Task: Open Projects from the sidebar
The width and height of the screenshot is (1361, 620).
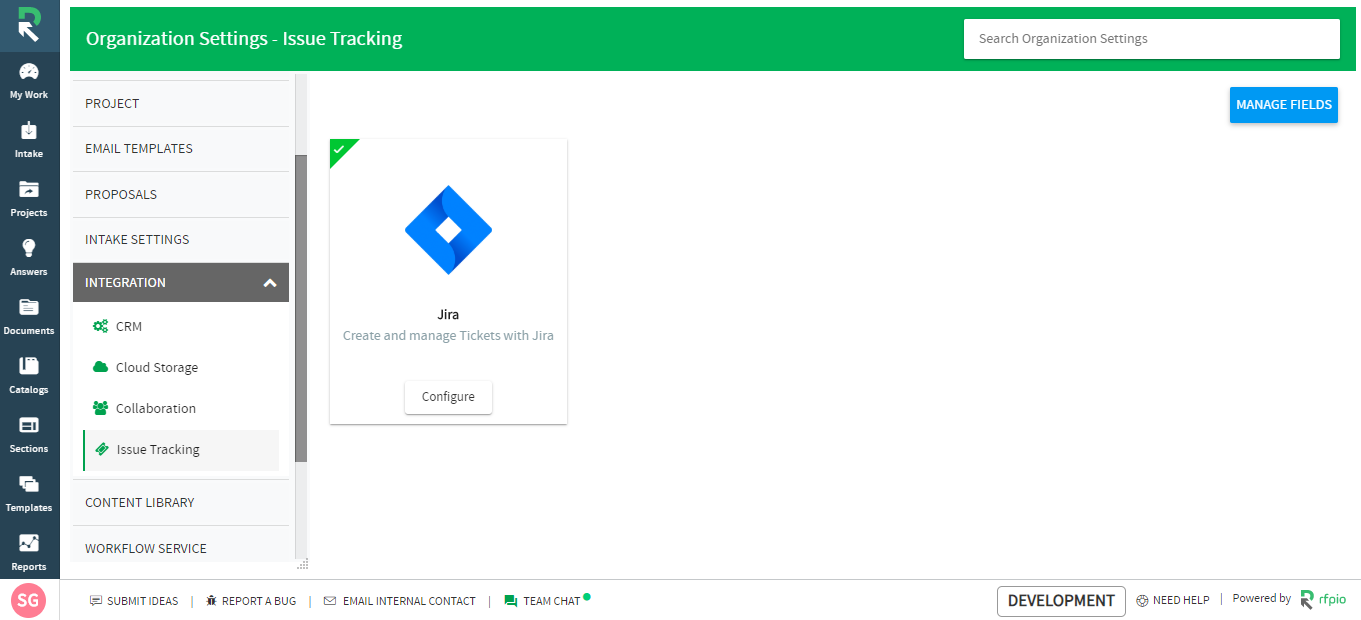Action: [29, 199]
